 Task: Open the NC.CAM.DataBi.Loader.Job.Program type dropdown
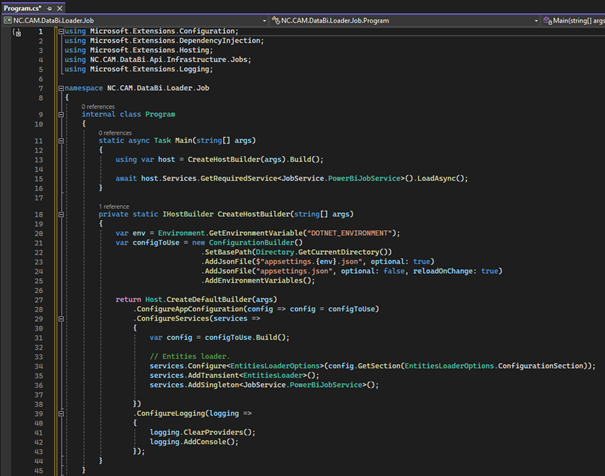click(535, 20)
